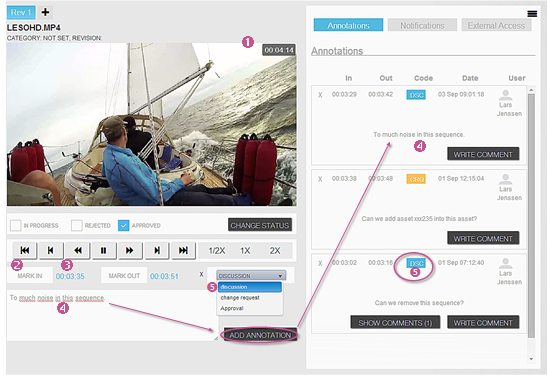Pause the video playback
The width and height of the screenshot is (548, 376).
[x=104, y=250]
